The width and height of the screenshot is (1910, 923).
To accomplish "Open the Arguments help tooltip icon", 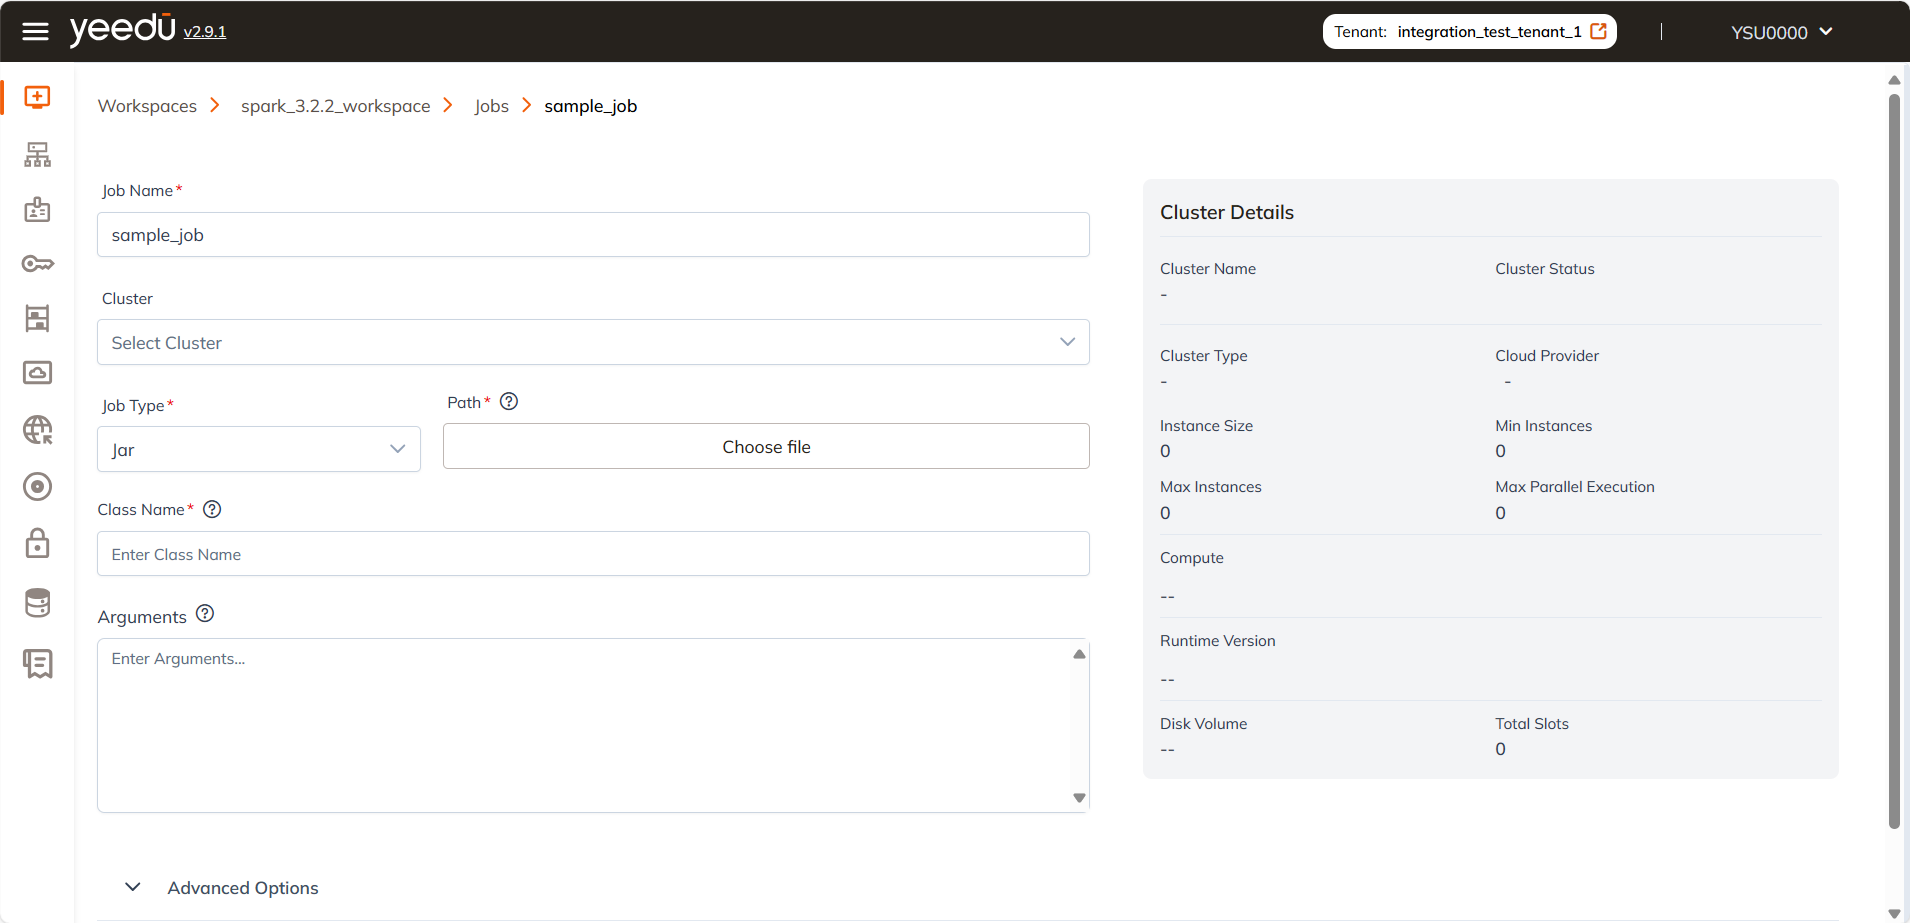I will click(204, 612).
